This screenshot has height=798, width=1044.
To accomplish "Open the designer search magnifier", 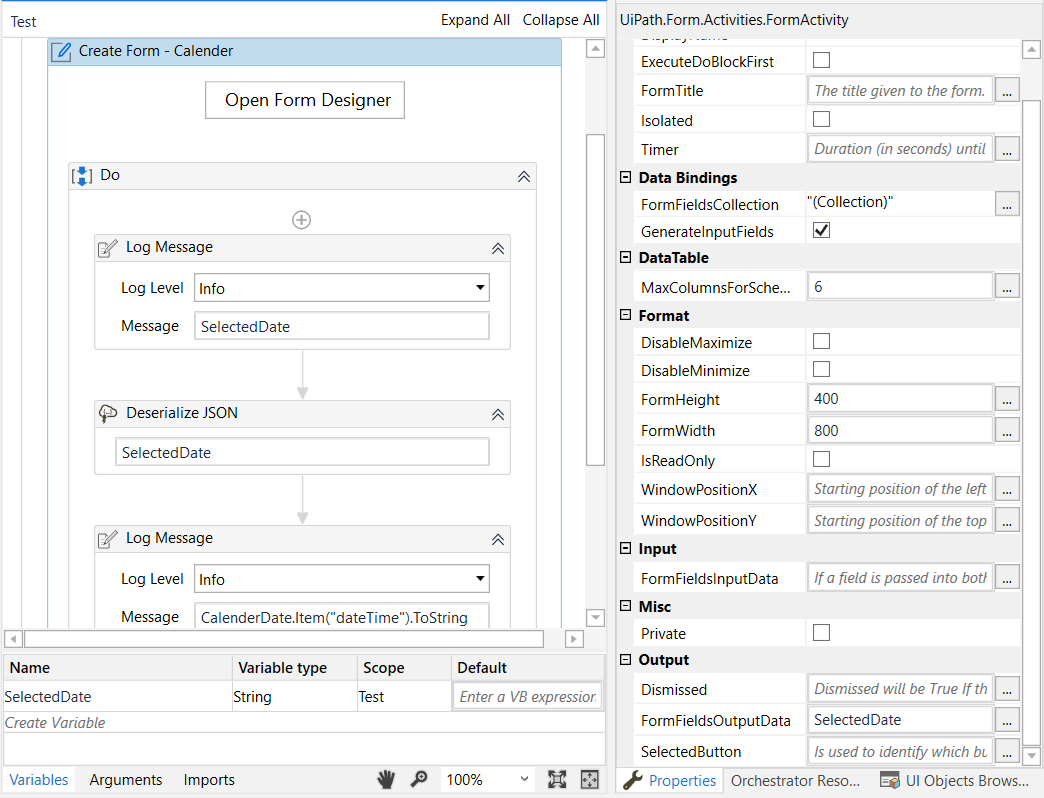I will (419, 779).
